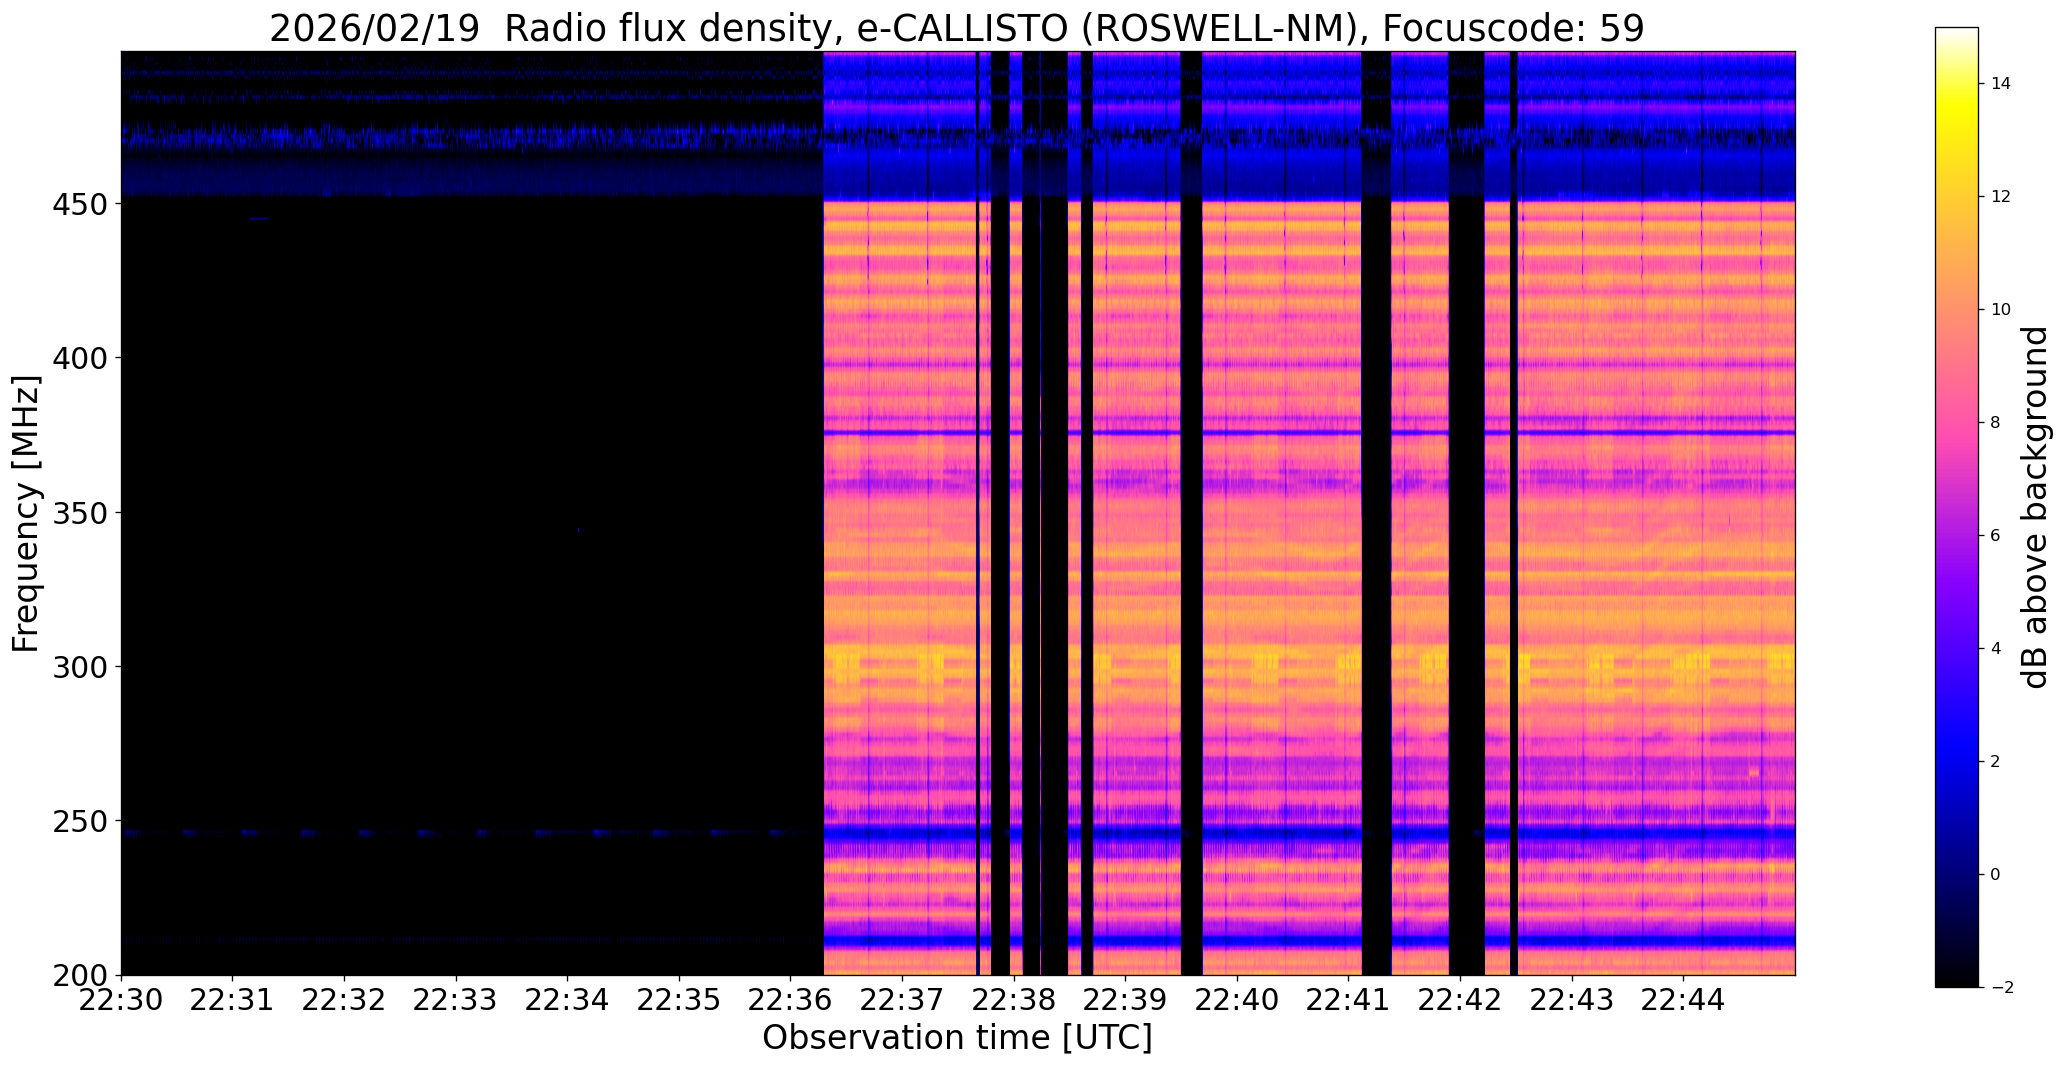Click the colorbar tick label −2
The width and height of the screenshot is (2066, 1067).
coord(2001,988)
